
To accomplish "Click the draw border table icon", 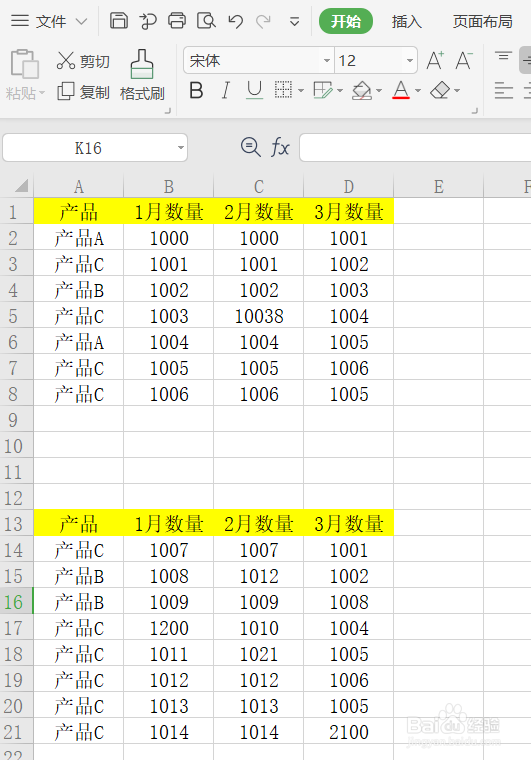I will click(323, 90).
